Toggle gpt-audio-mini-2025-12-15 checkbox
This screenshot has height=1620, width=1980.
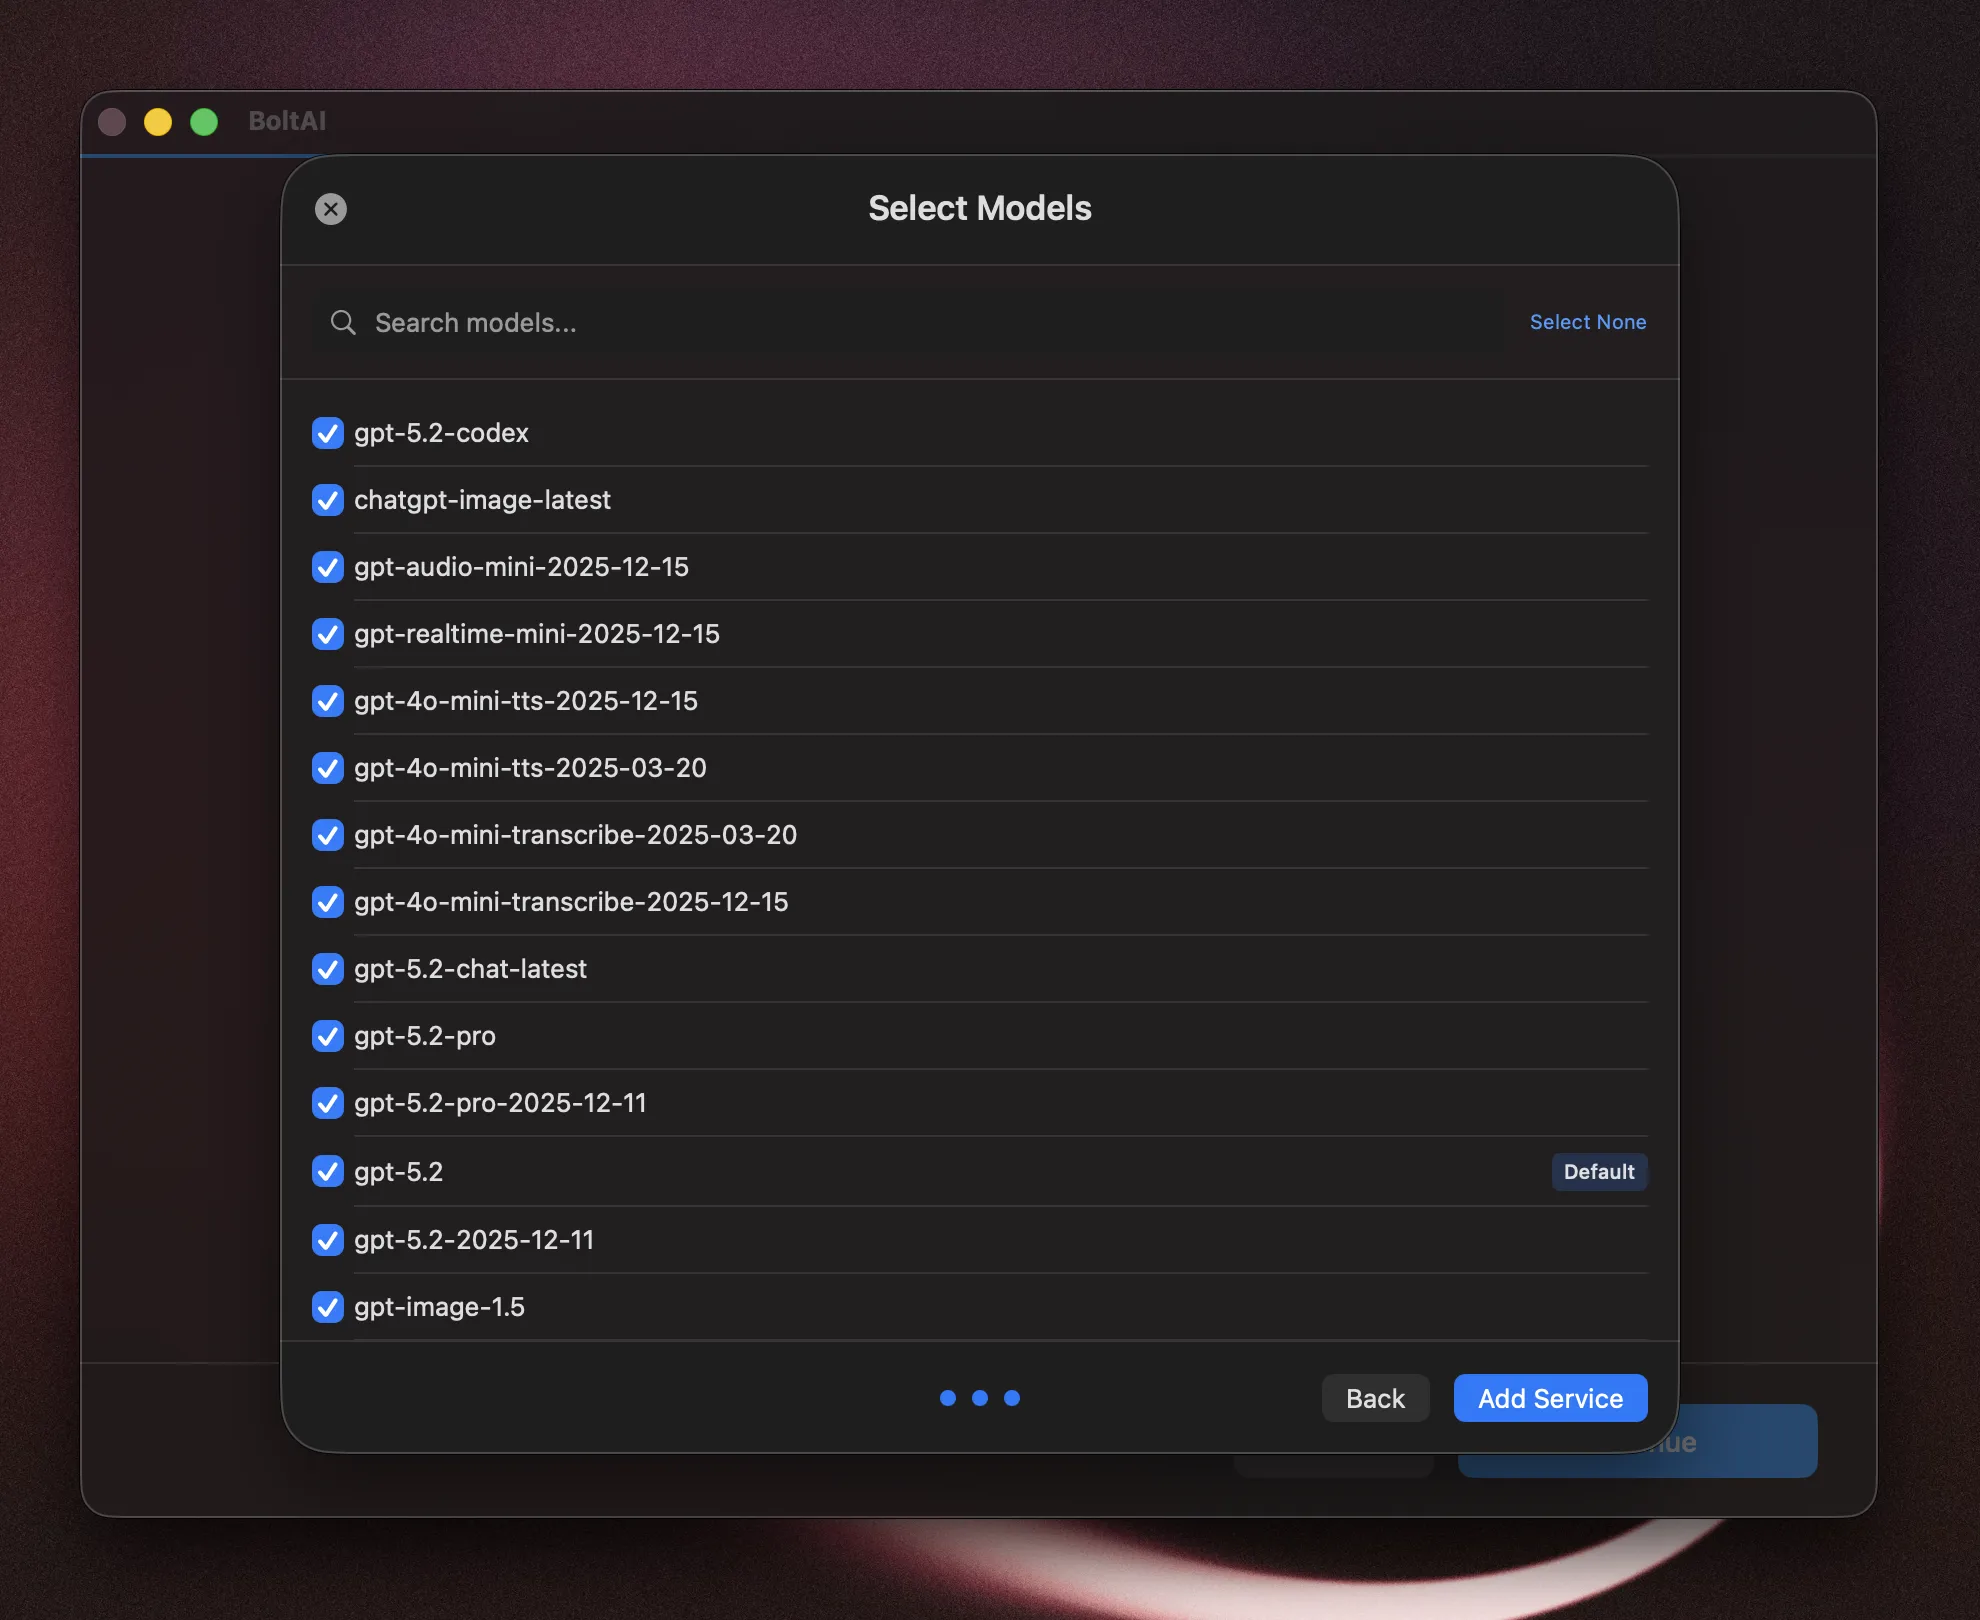[x=328, y=567]
